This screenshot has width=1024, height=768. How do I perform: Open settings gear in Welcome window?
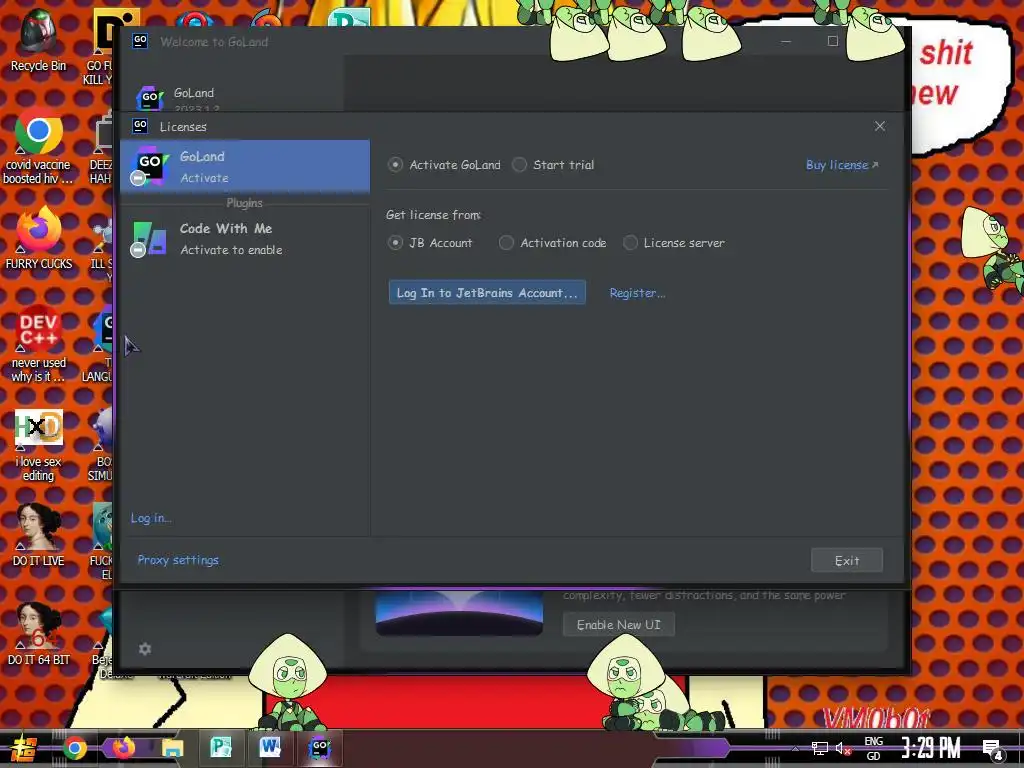coord(145,648)
